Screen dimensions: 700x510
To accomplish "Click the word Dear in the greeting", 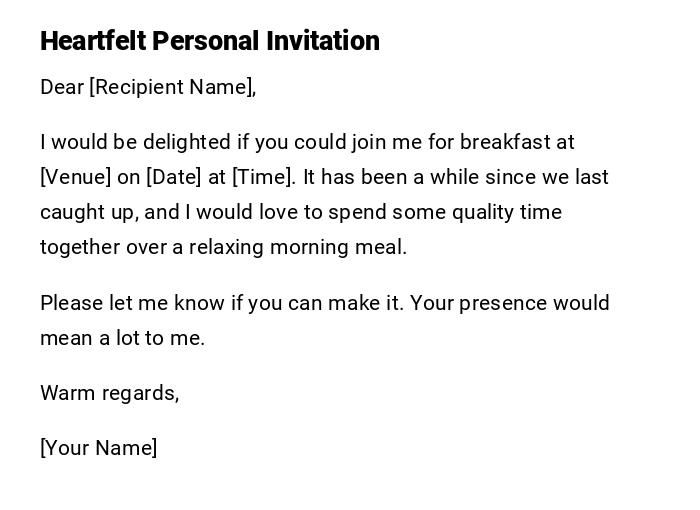I will point(62,87).
